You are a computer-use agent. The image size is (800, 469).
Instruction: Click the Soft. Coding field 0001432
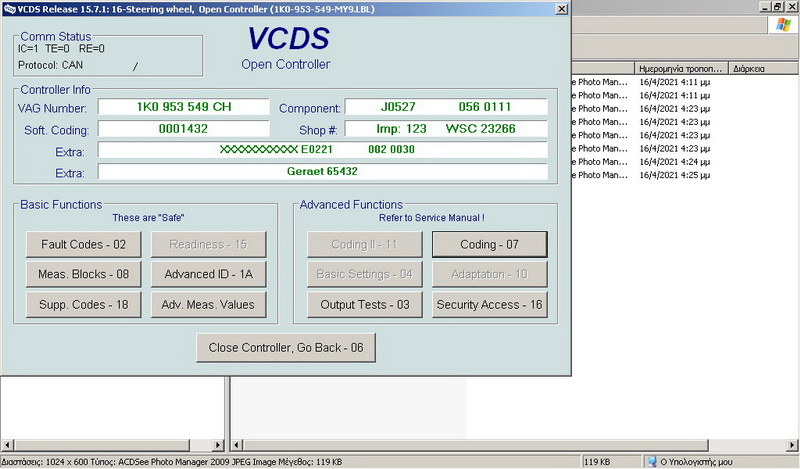pyautogui.click(x=184, y=129)
